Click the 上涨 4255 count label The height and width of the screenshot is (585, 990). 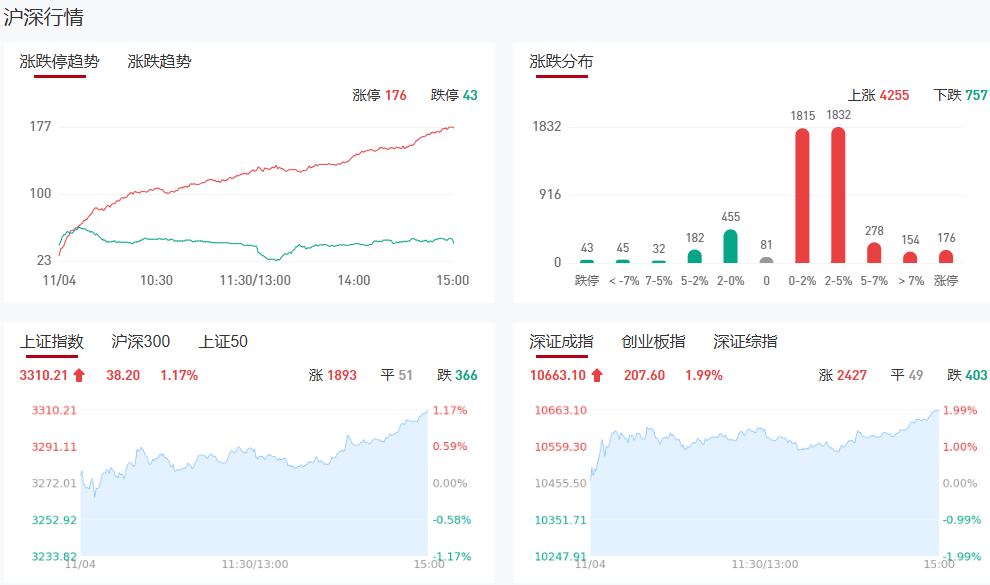pos(878,96)
